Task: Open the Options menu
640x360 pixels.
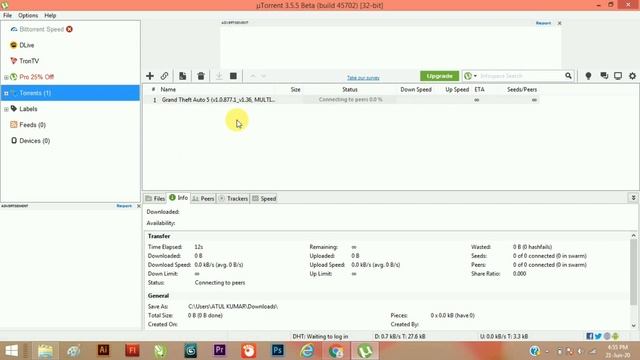Action: 28,15
